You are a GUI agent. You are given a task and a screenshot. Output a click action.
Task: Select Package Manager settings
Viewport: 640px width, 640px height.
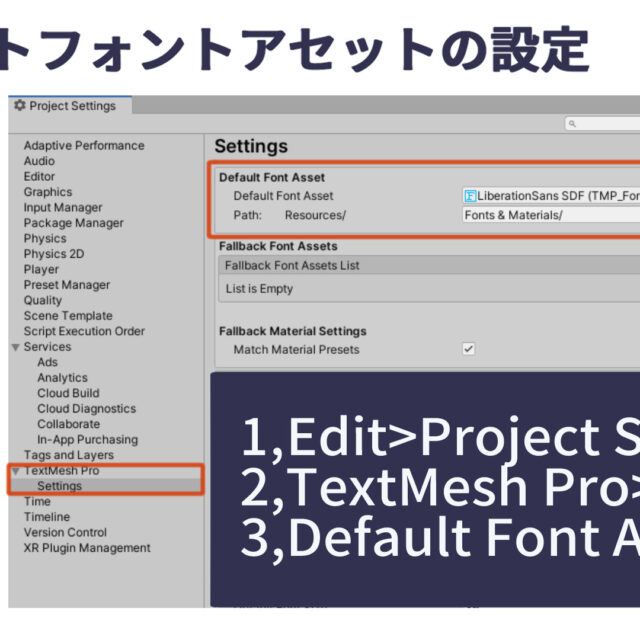(73, 223)
